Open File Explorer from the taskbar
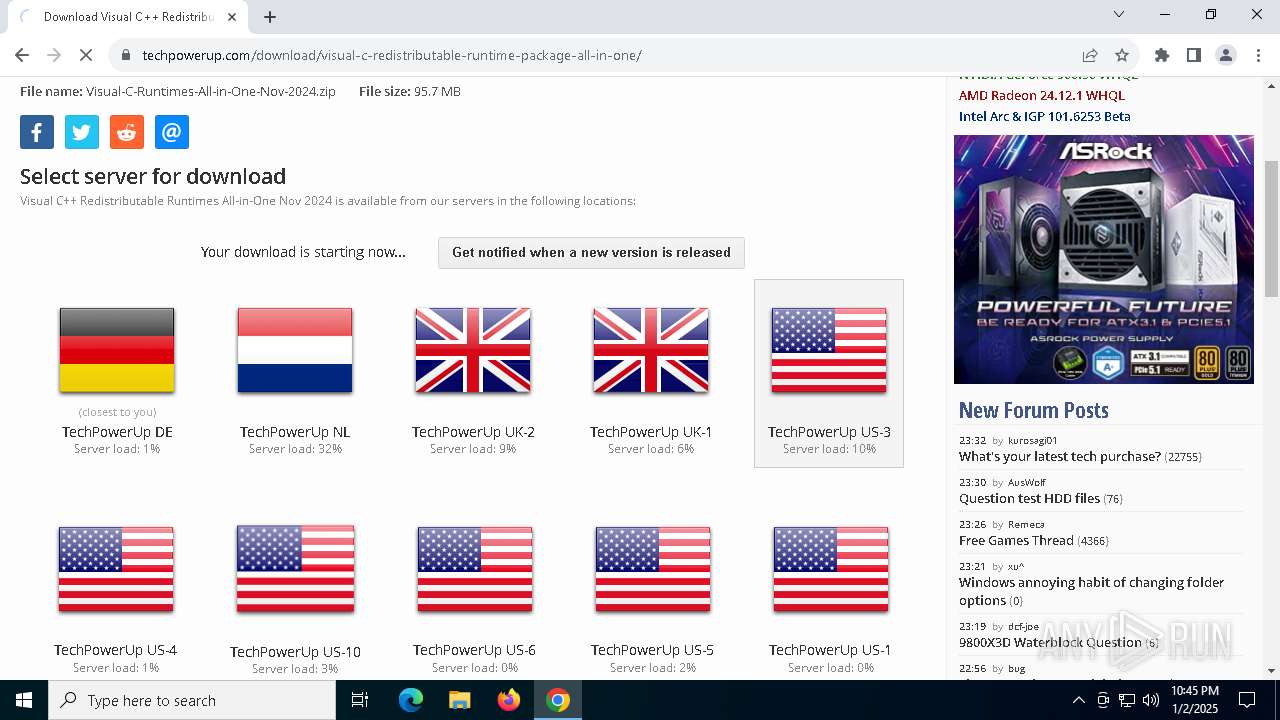 coord(459,700)
